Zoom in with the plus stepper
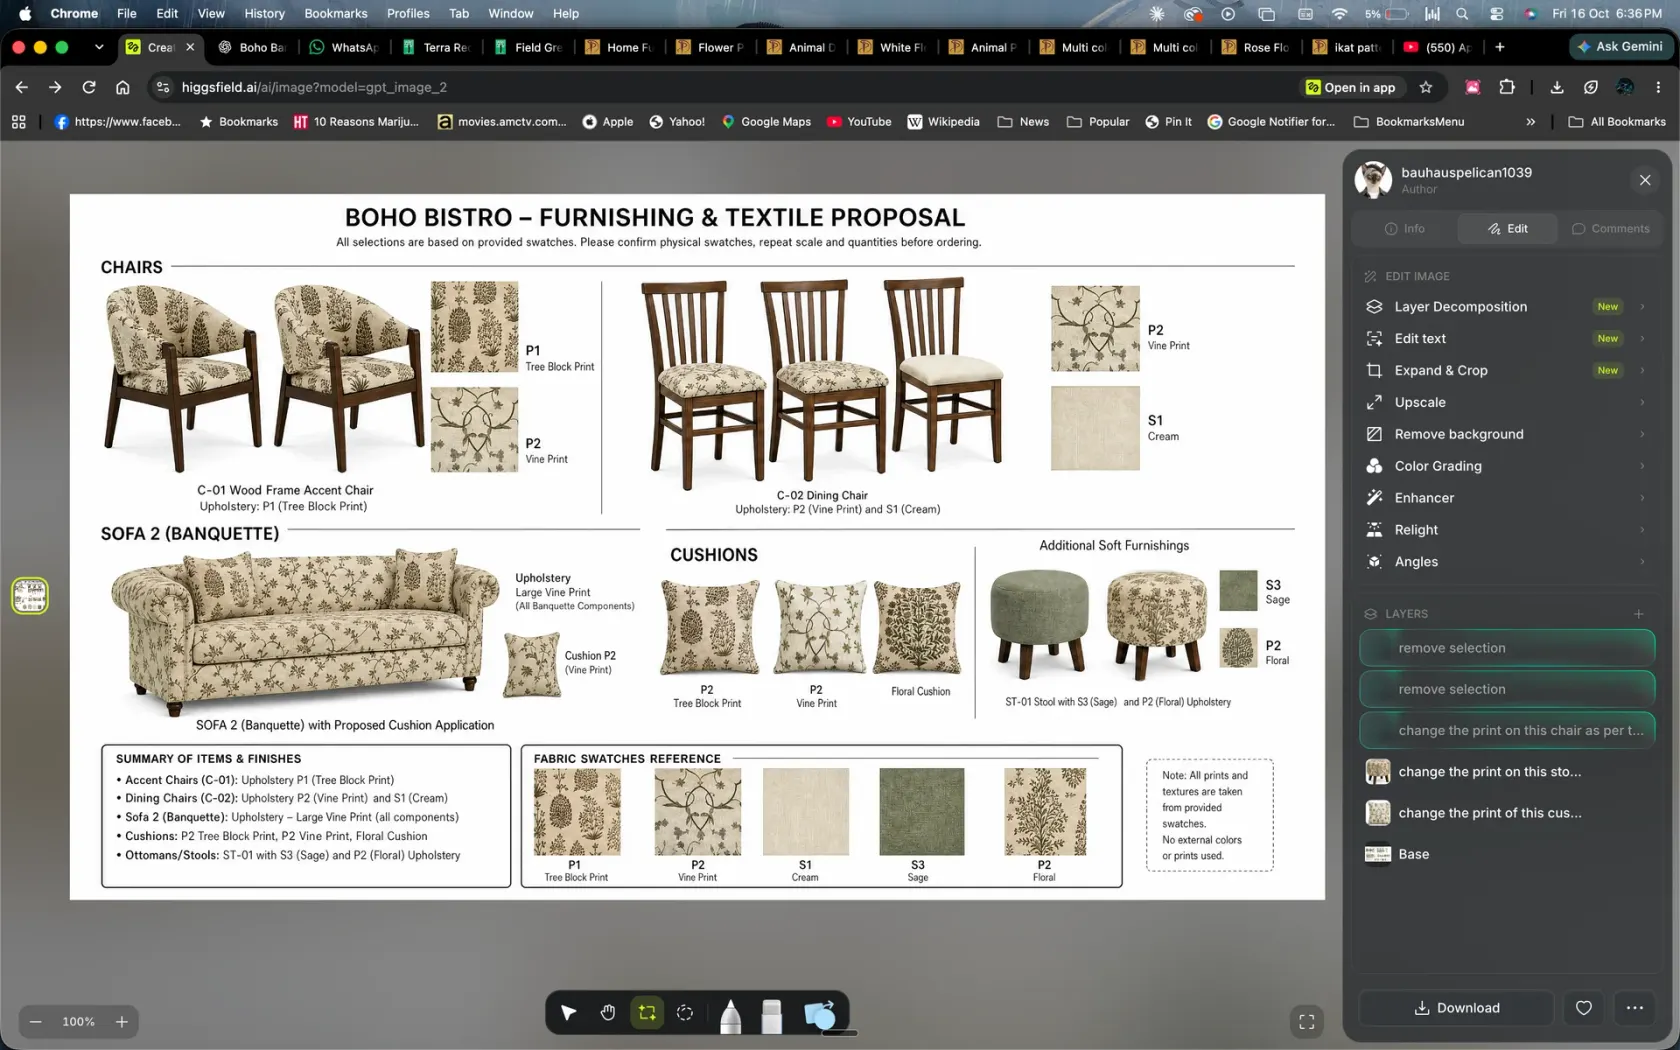 pos(122,1022)
